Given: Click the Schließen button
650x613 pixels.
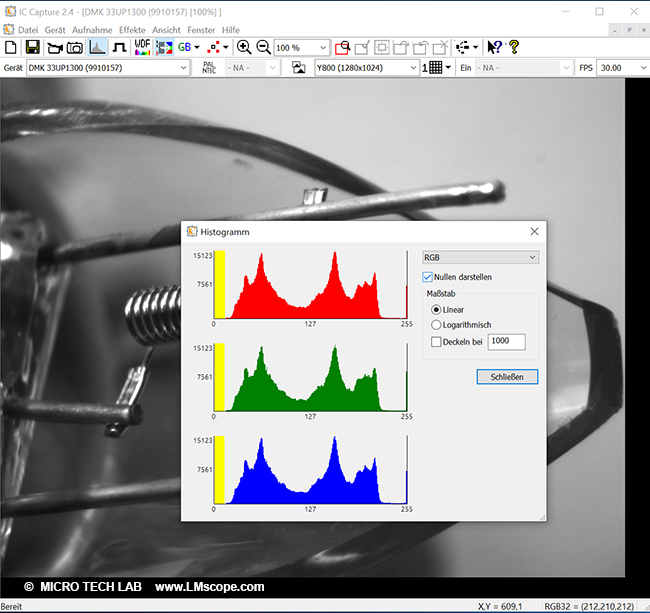Looking at the screenshot, I should pos(507,377).
